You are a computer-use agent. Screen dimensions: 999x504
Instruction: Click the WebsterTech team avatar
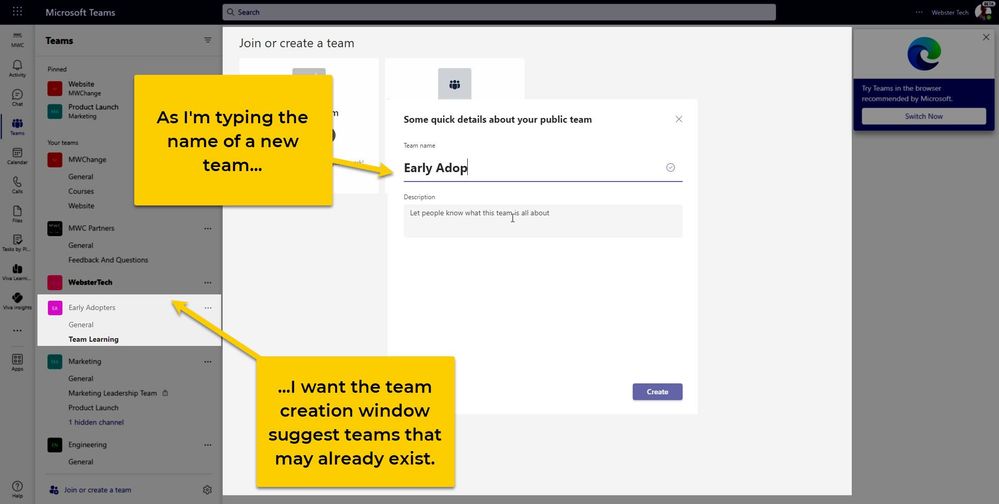click(55, 282)
